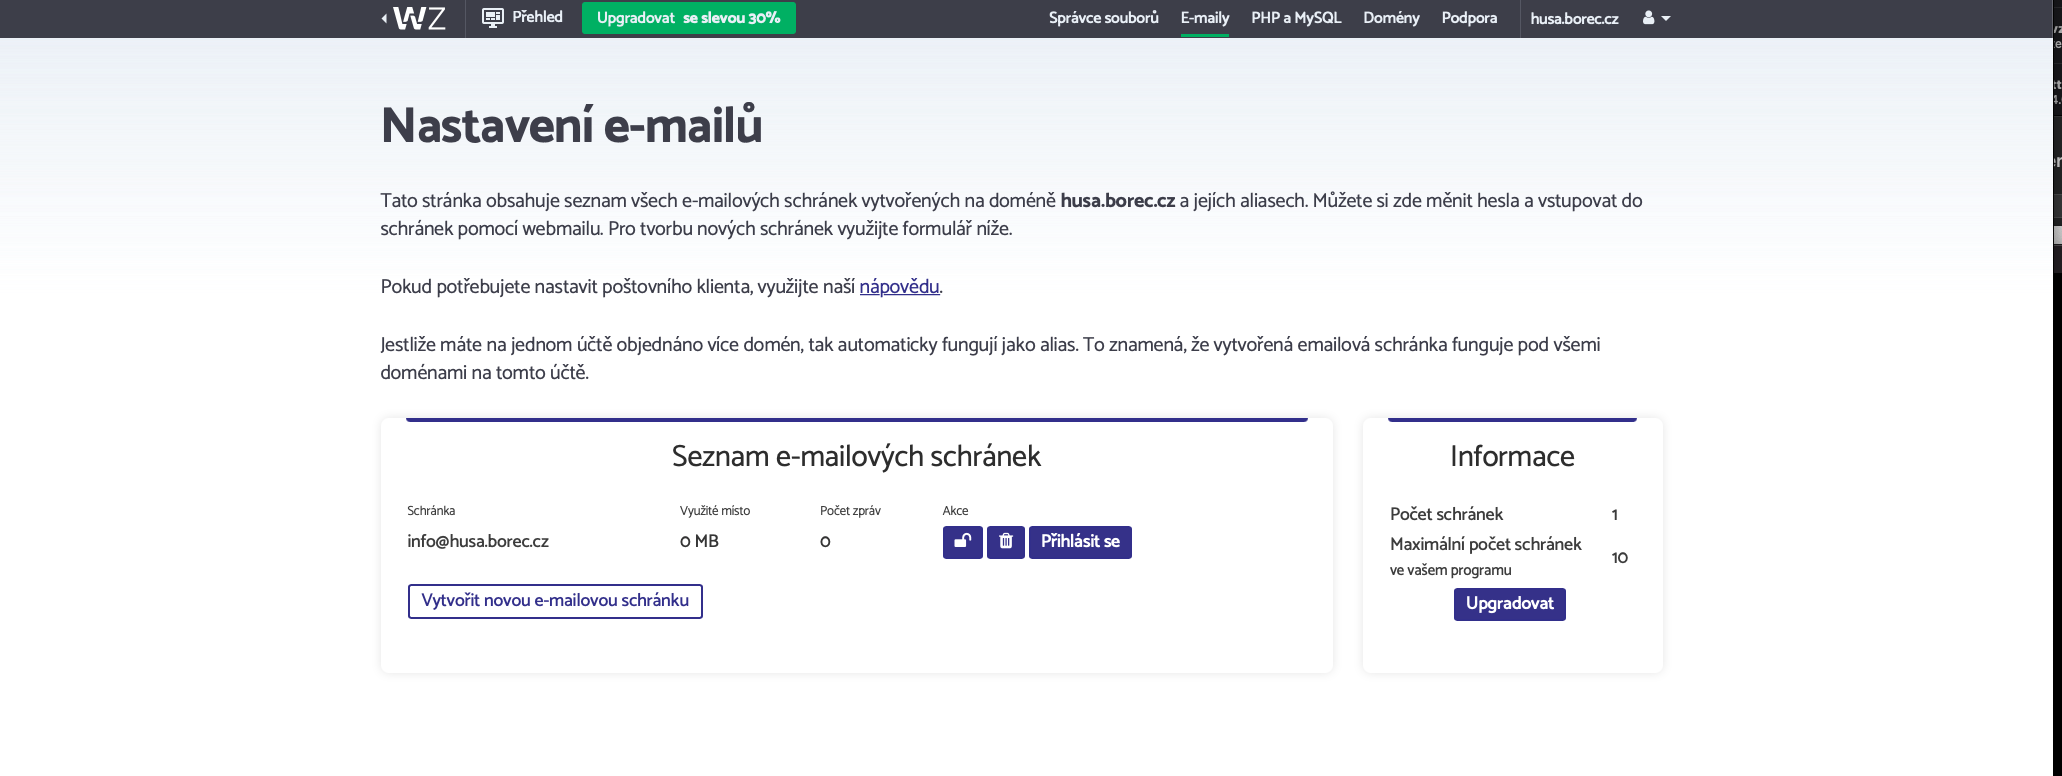Open the PHP a MySQL section
This screenshot has height=776, width=2062.
tap(1296, 18)
